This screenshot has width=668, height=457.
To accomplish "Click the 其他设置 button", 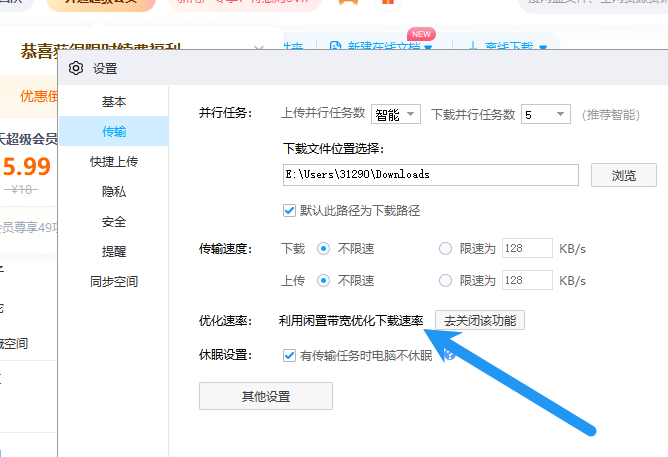I will (266, 396).
